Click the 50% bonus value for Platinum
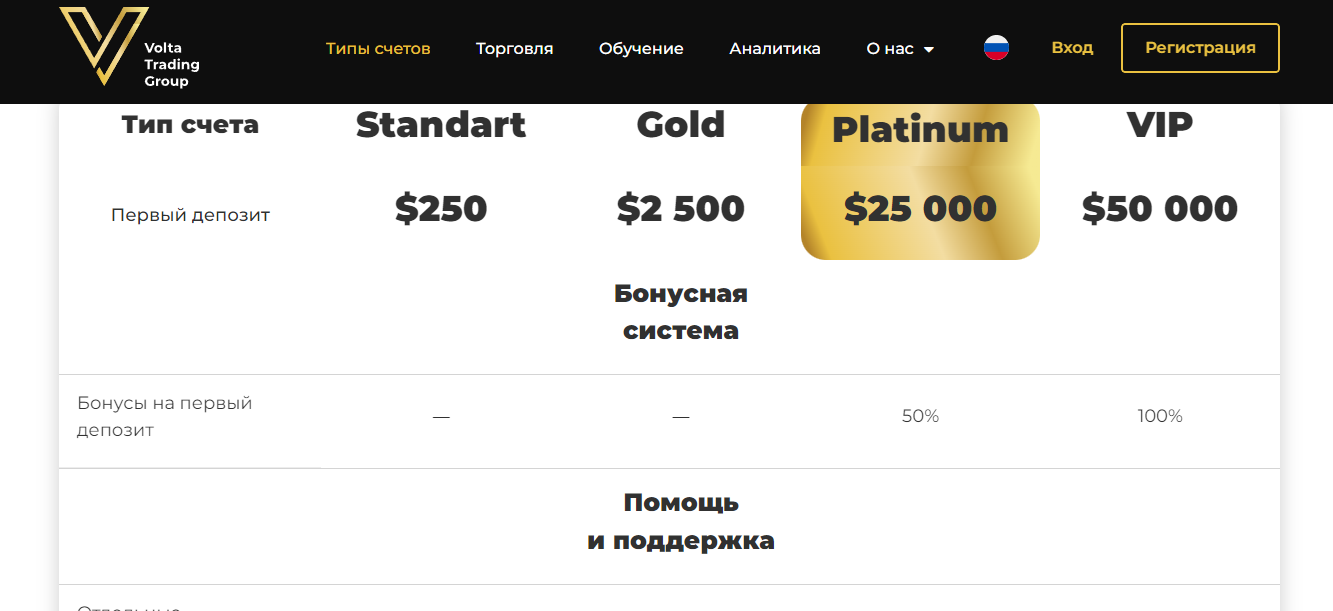The height and width of the screenshot is (611, 1333). (x=920, y=416)
